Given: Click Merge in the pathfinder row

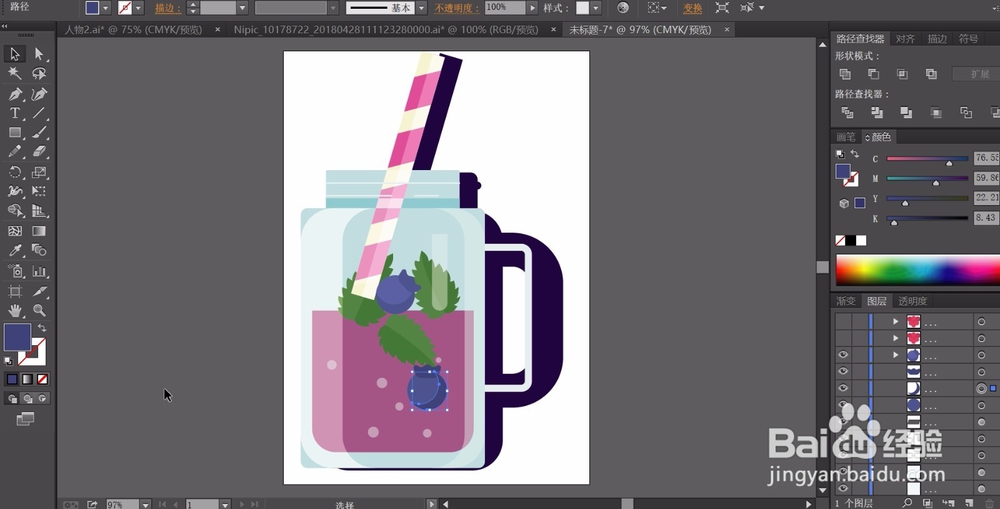Looking at the screenshot, I should [906, 113].
